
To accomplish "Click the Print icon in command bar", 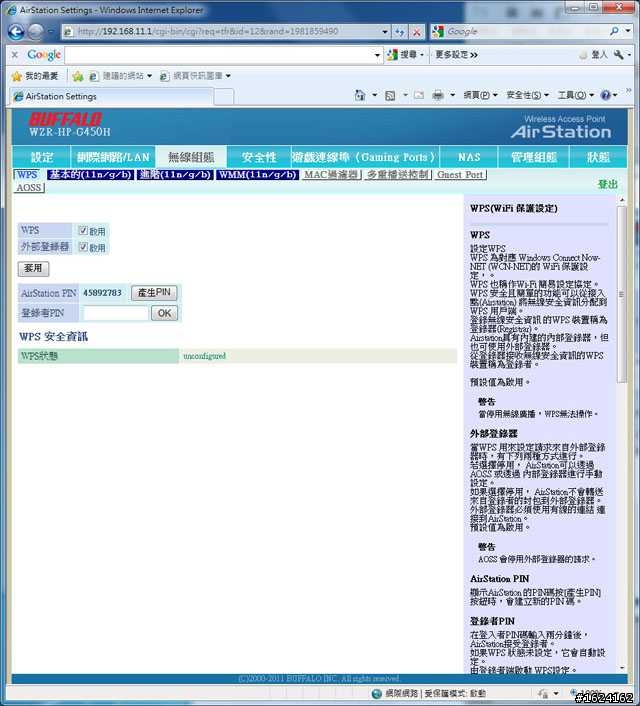I will [438, 95].
